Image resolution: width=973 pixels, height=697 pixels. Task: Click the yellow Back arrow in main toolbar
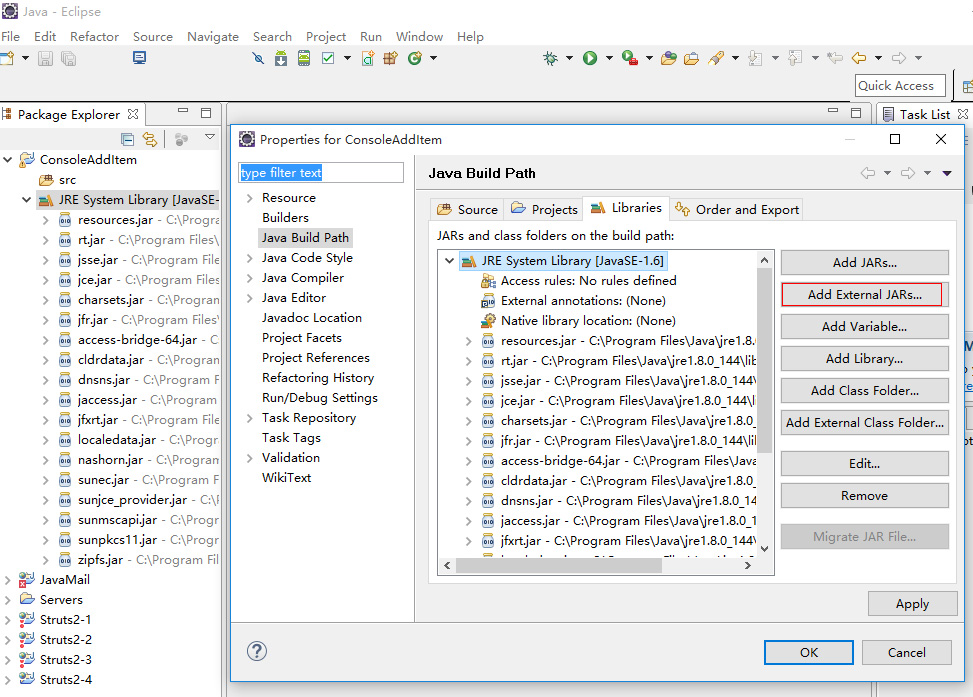pyautogui.click(x=859, y=58)
